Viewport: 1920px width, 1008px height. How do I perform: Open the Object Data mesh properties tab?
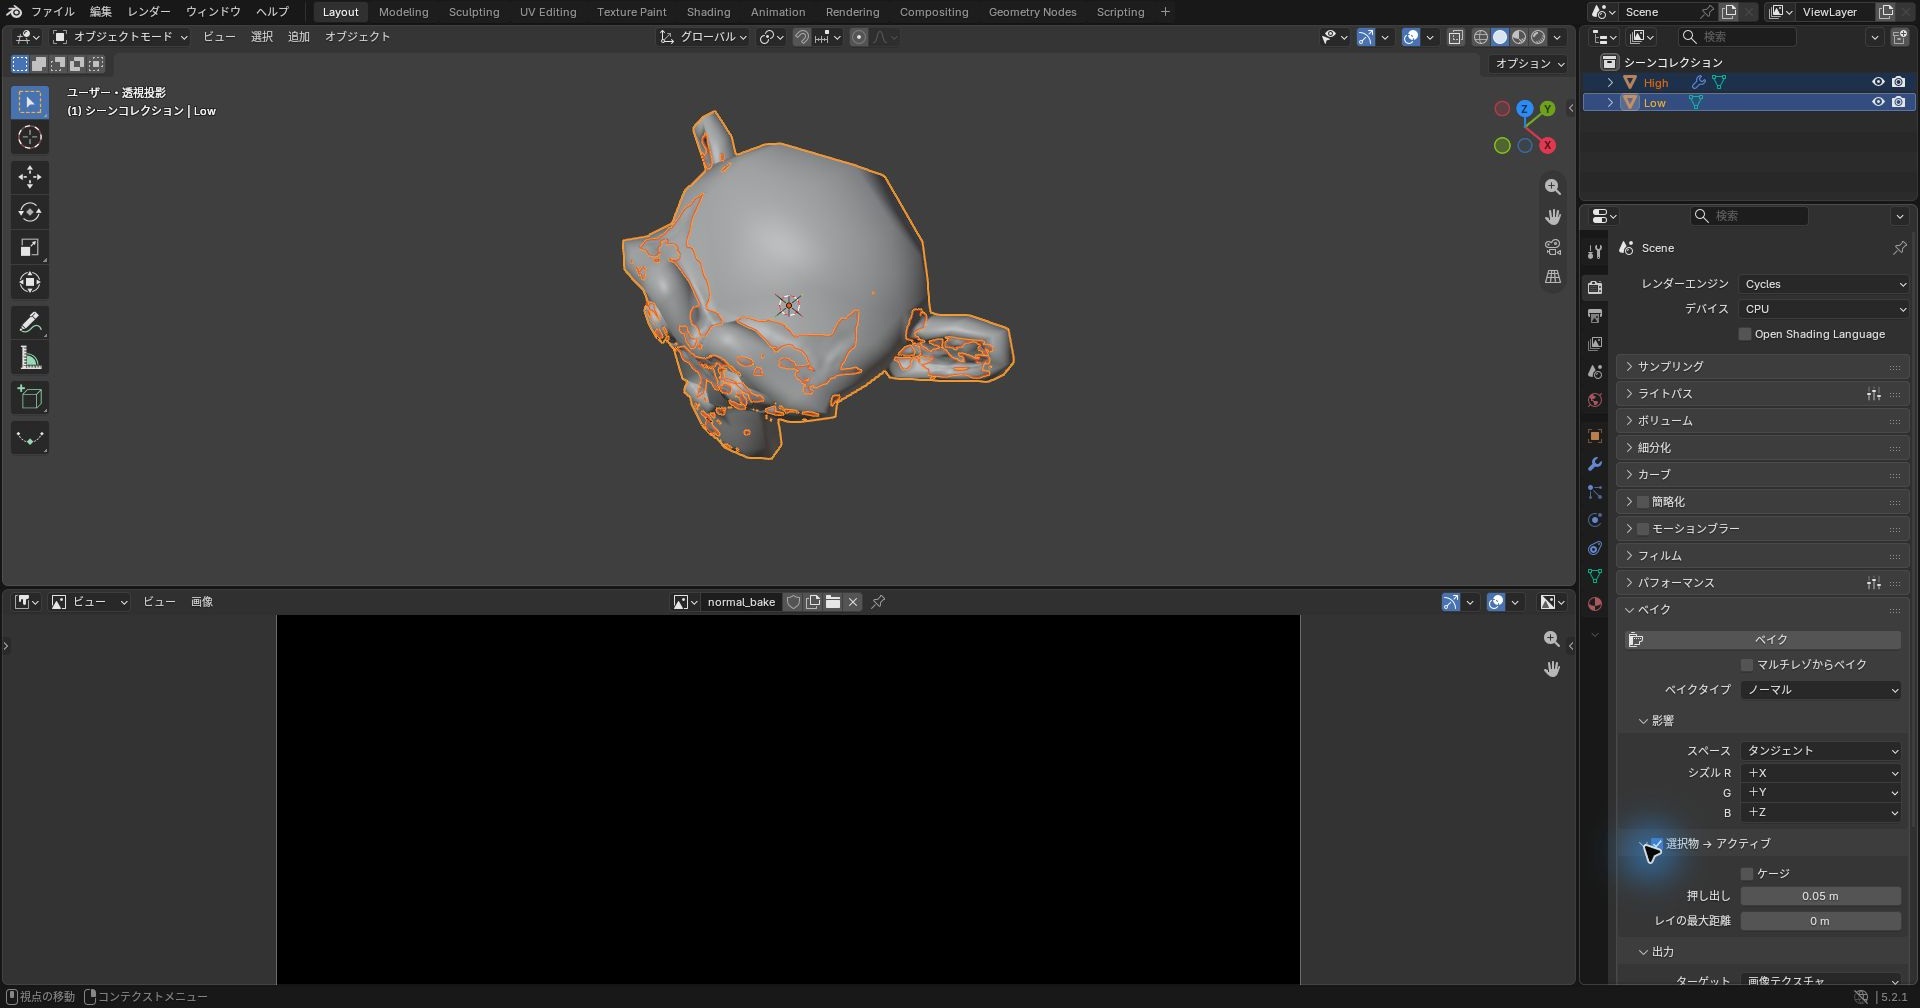(1595, 576)
